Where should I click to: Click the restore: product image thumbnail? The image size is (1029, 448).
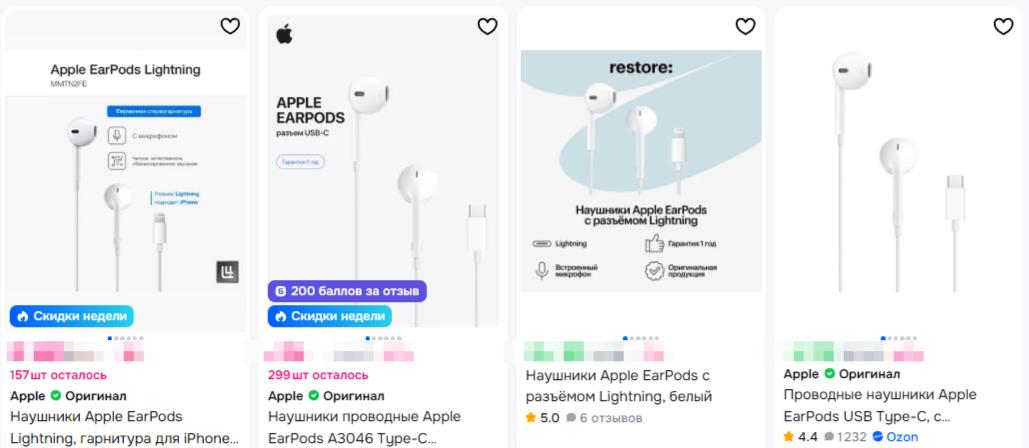click(x=641, y=171)
